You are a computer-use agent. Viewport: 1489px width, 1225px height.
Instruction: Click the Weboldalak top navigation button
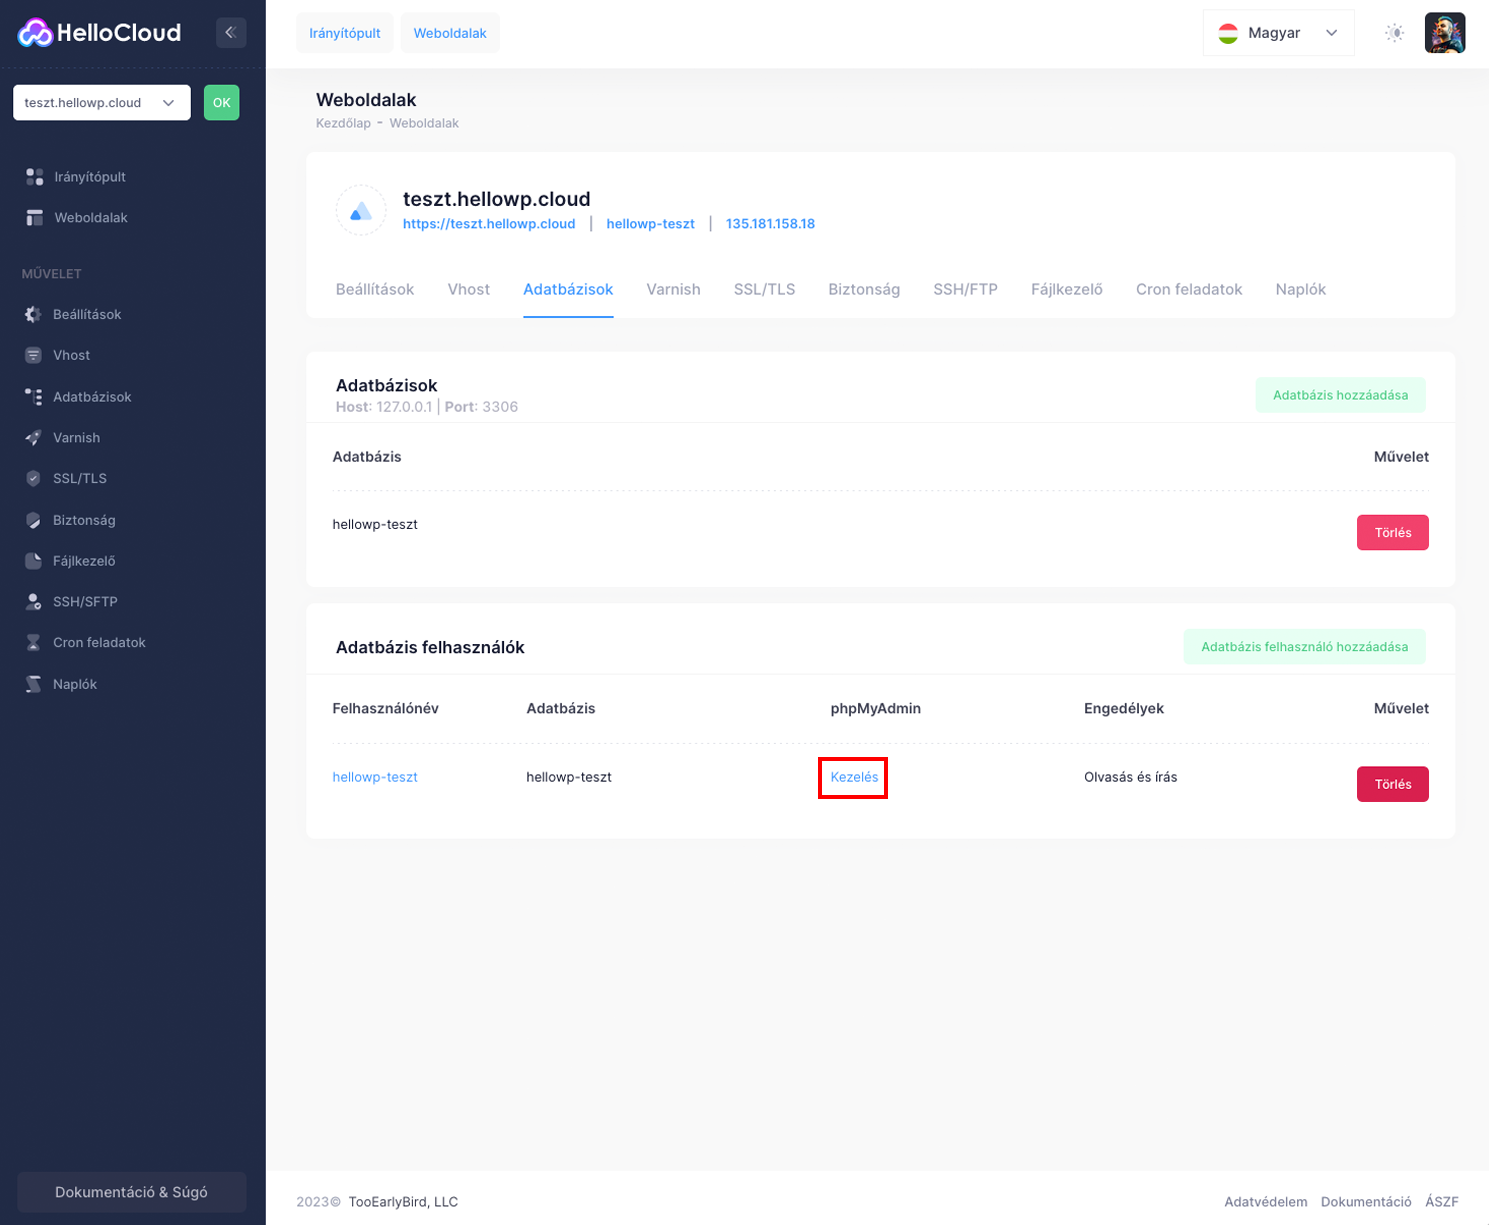(450, 33)
